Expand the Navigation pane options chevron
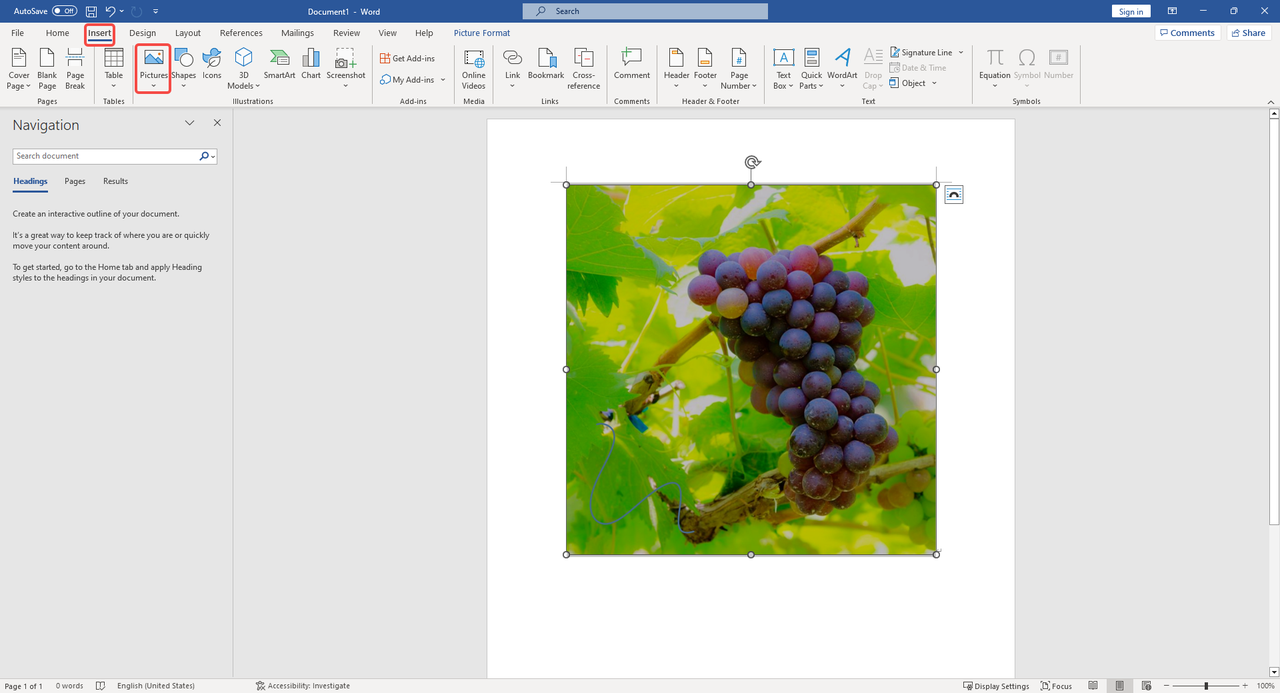1280x693 pixels. (189, 123)
